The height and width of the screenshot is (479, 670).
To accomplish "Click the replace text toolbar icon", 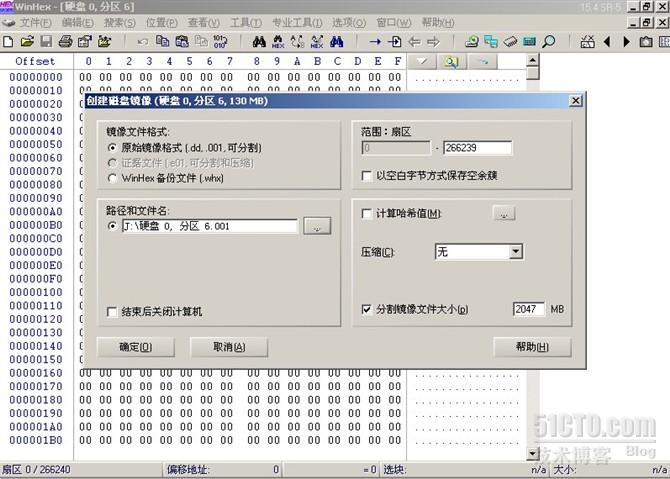I will (297, 41).
